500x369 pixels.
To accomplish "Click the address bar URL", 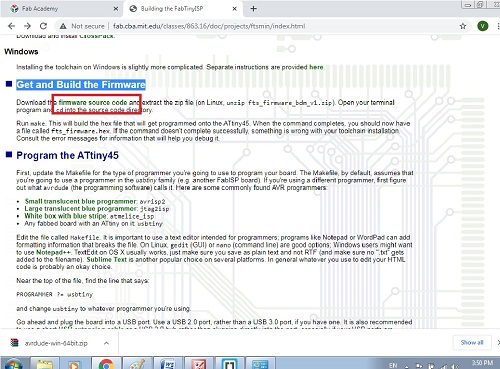I will (x=209, y=26).
